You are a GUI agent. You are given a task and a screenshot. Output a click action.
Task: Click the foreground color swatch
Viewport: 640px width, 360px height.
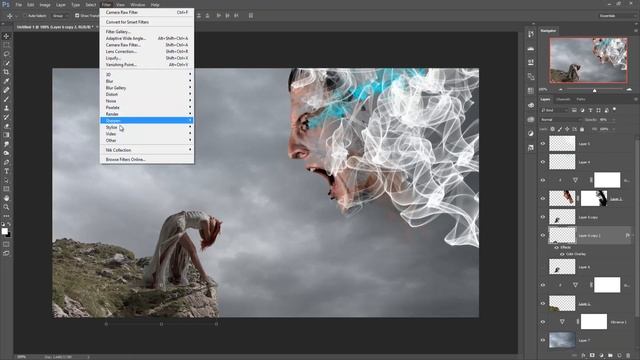tap(4, 231)
